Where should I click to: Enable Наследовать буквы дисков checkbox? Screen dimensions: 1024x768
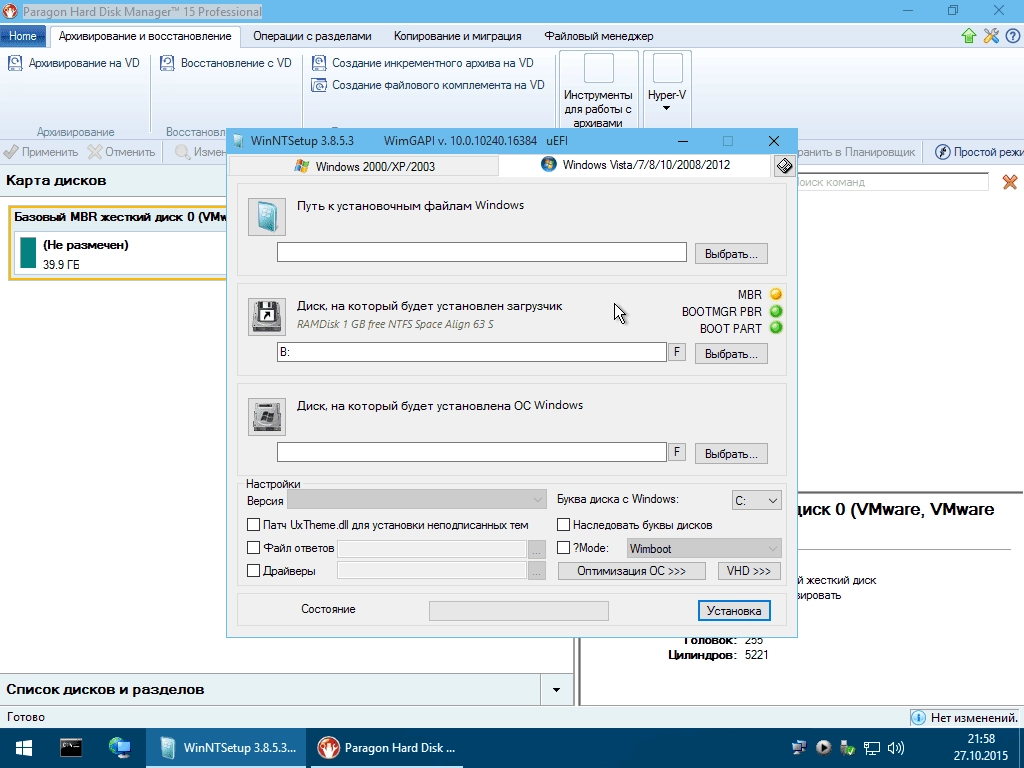tap(564, 524)
